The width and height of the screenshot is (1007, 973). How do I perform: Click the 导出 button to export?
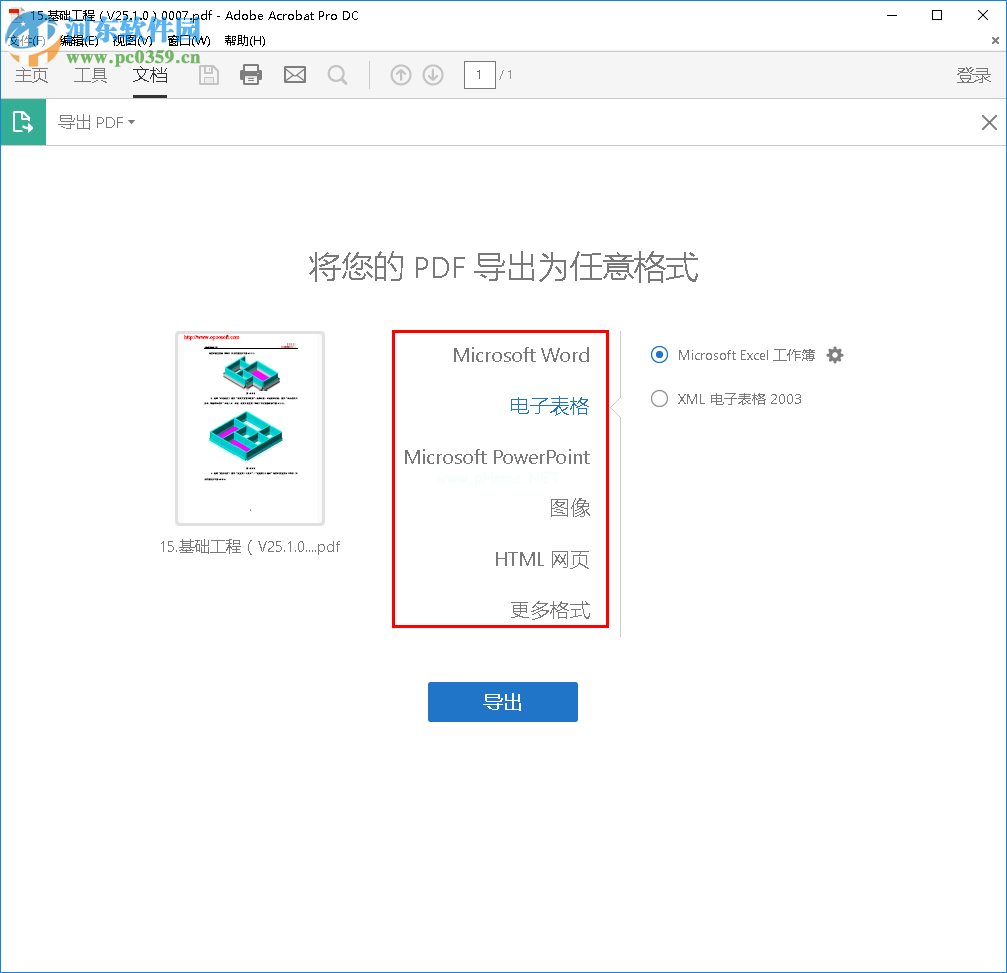[502, 701]
